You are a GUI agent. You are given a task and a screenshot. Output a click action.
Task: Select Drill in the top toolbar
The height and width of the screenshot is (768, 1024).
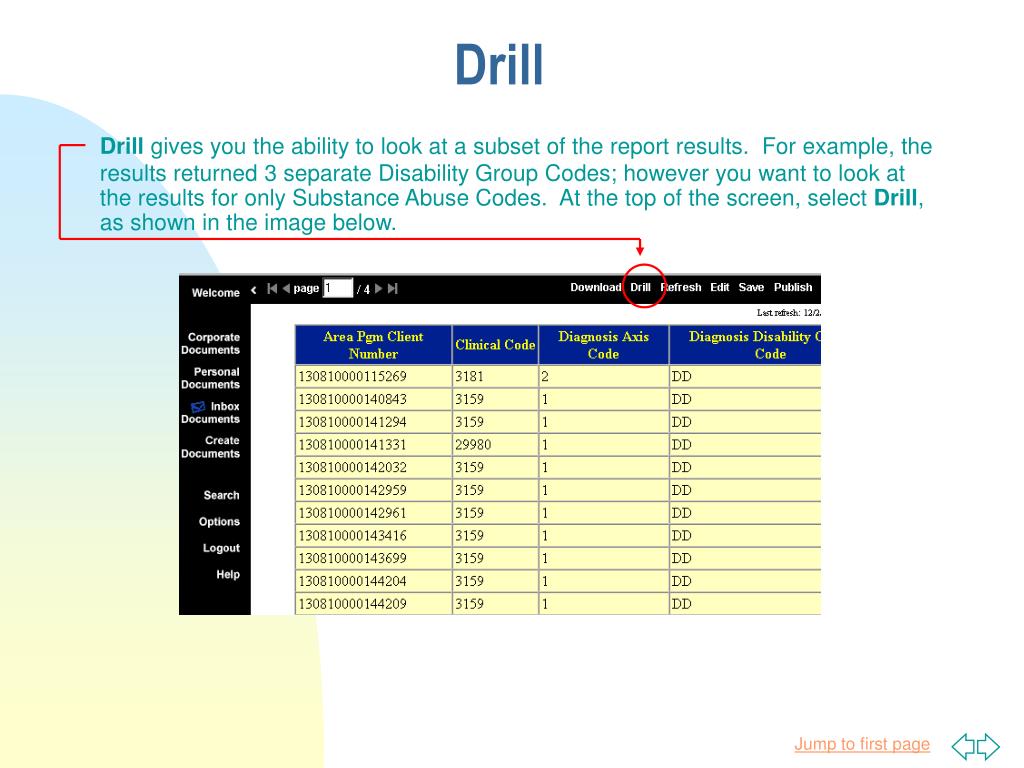[x=640, y=287]
